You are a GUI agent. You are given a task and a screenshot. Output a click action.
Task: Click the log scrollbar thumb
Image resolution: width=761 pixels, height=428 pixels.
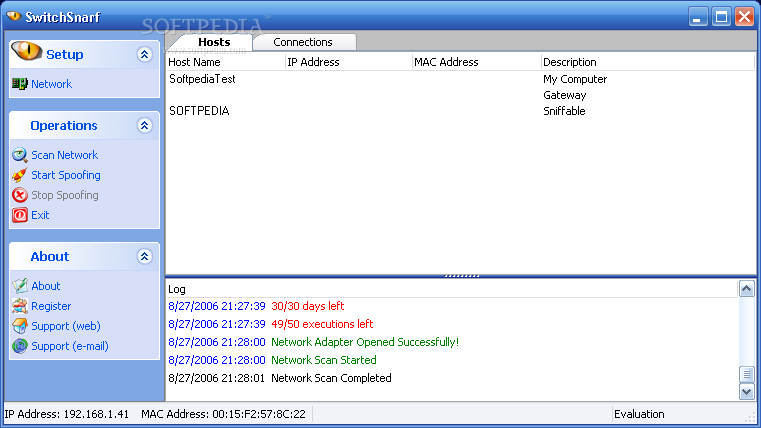pyautogui.click(x=746, y=374)
